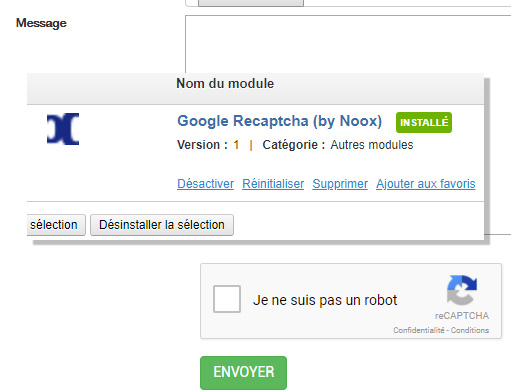Open the reCAPTCHA Confidentialité link
The height and width of the screenshot is (392, 511).
419,330
